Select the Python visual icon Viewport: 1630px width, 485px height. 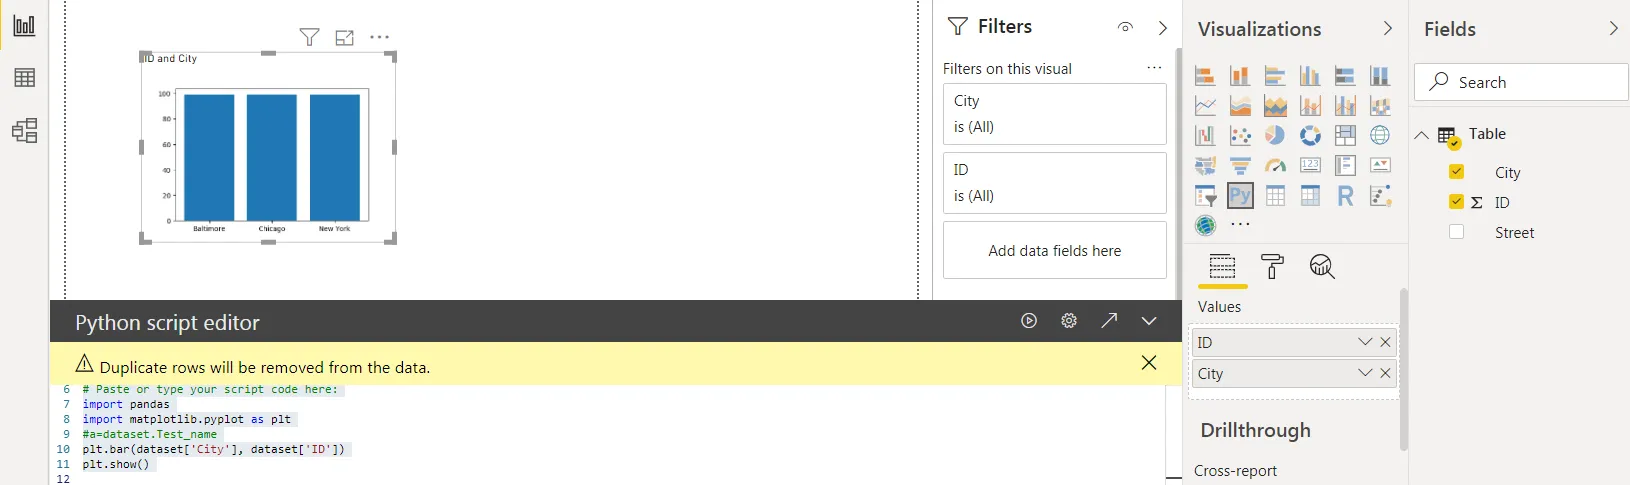pyautogui.click(x=1240, y=196)
